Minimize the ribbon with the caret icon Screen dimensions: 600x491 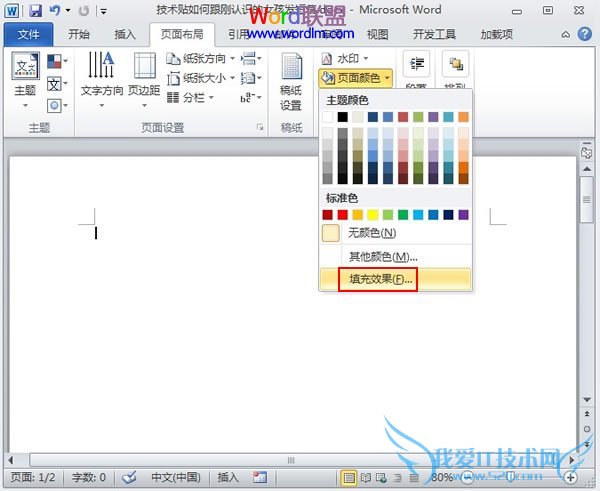(x=565, y=35)
